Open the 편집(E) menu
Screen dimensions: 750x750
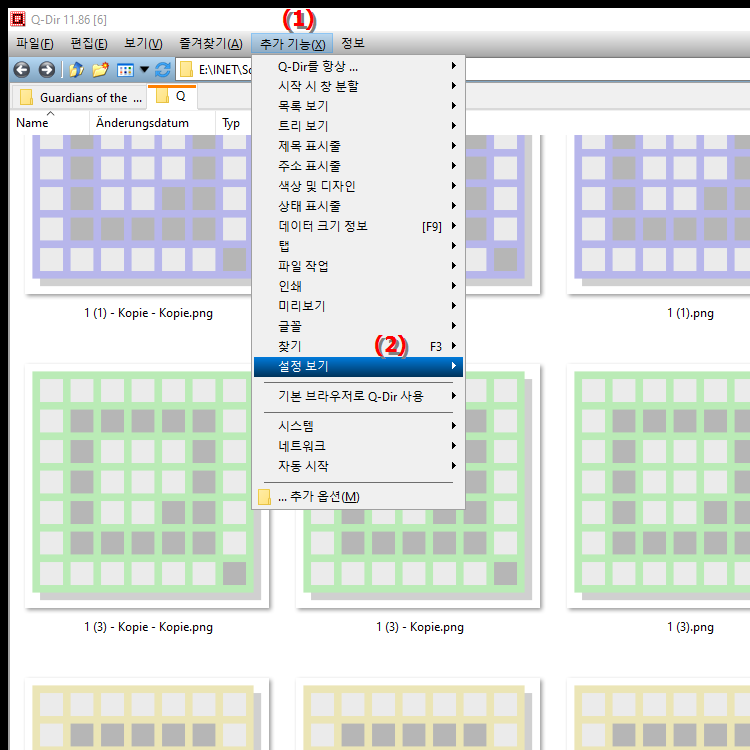click(x=89, y=44)
